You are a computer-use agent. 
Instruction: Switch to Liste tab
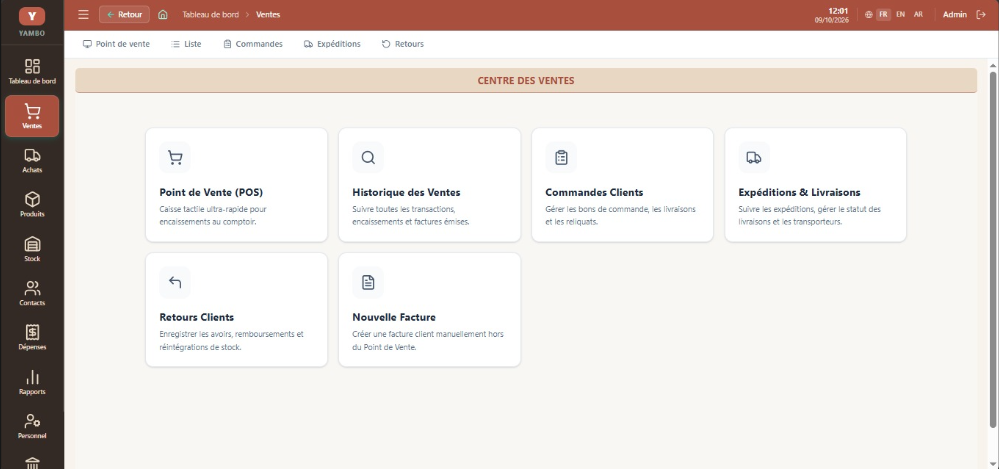click(186, 44)
